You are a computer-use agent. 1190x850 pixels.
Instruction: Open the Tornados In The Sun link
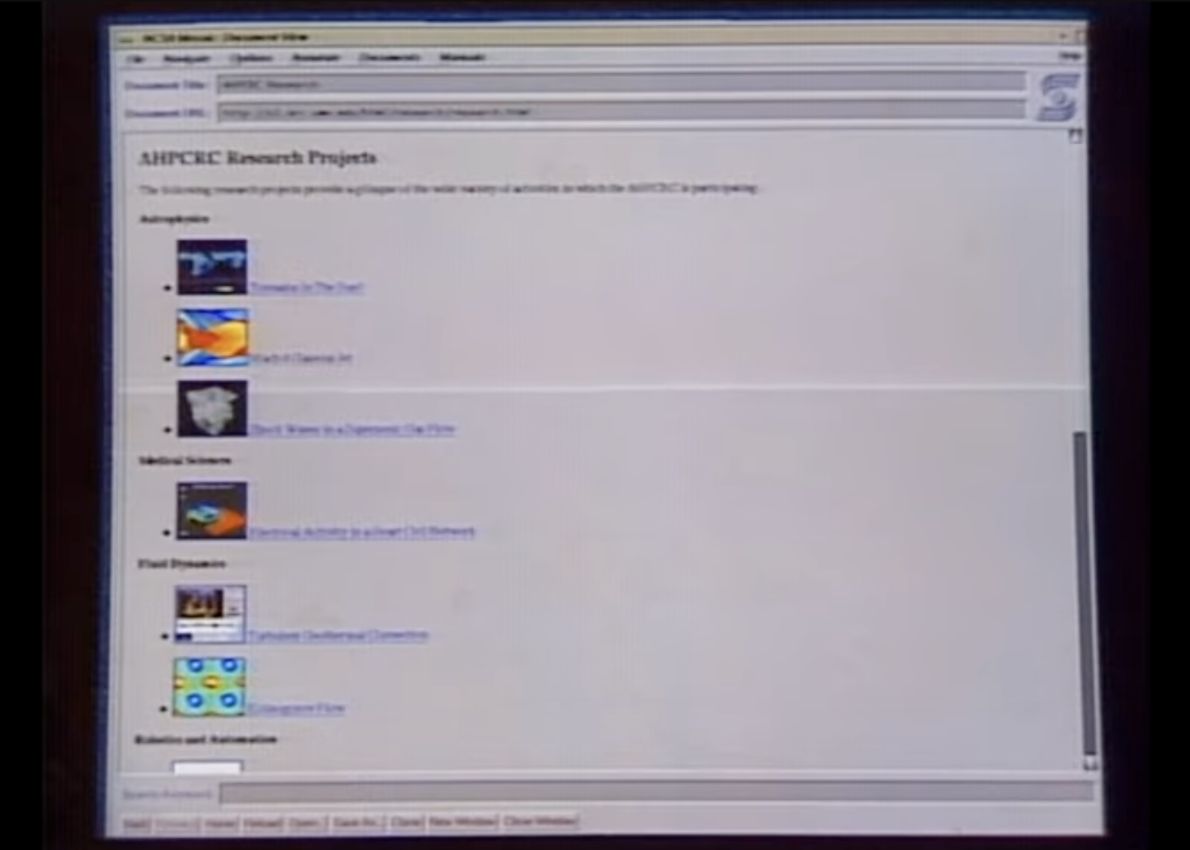pyautogui.click(x=307, y=287)
